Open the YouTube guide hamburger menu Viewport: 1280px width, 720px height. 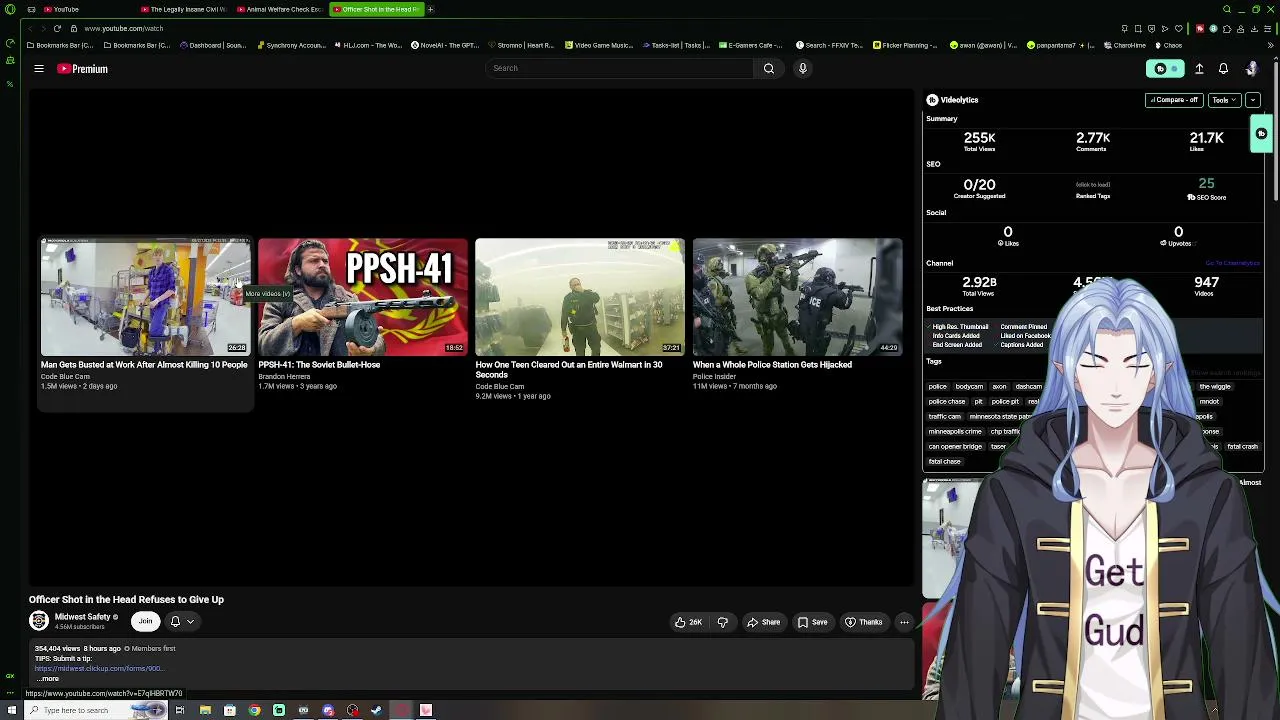(39, 69)
